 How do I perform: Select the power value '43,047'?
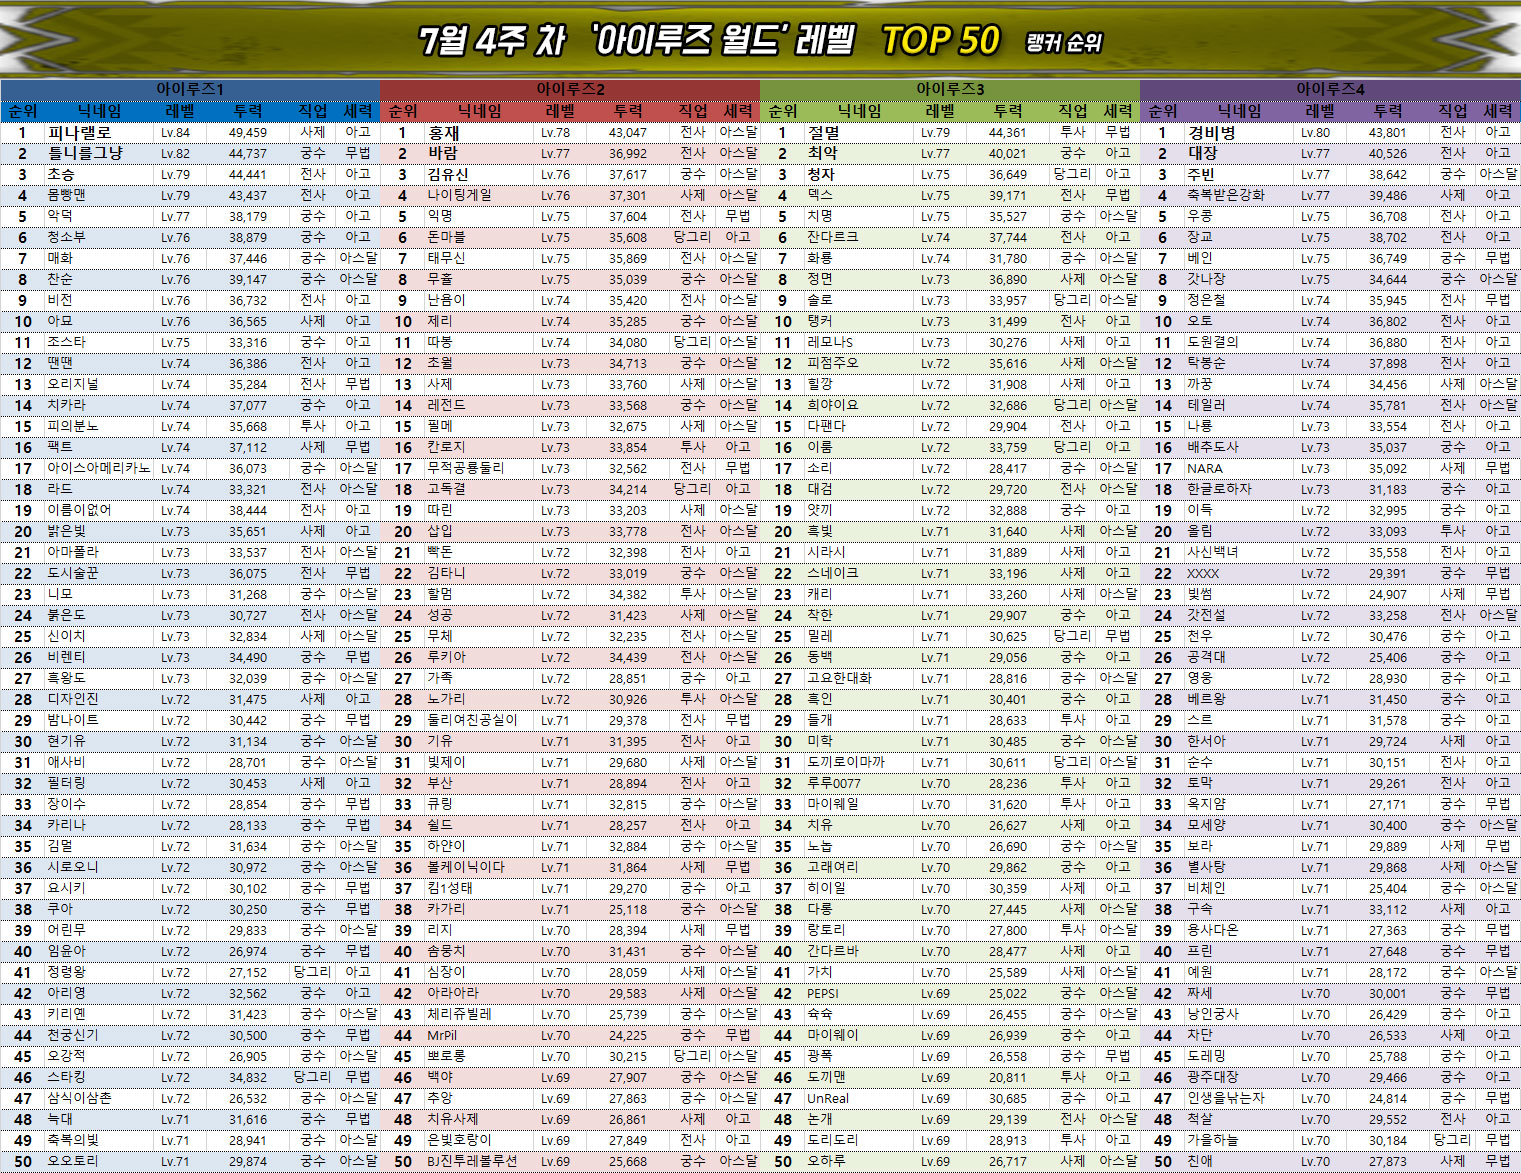click(628, 132)
